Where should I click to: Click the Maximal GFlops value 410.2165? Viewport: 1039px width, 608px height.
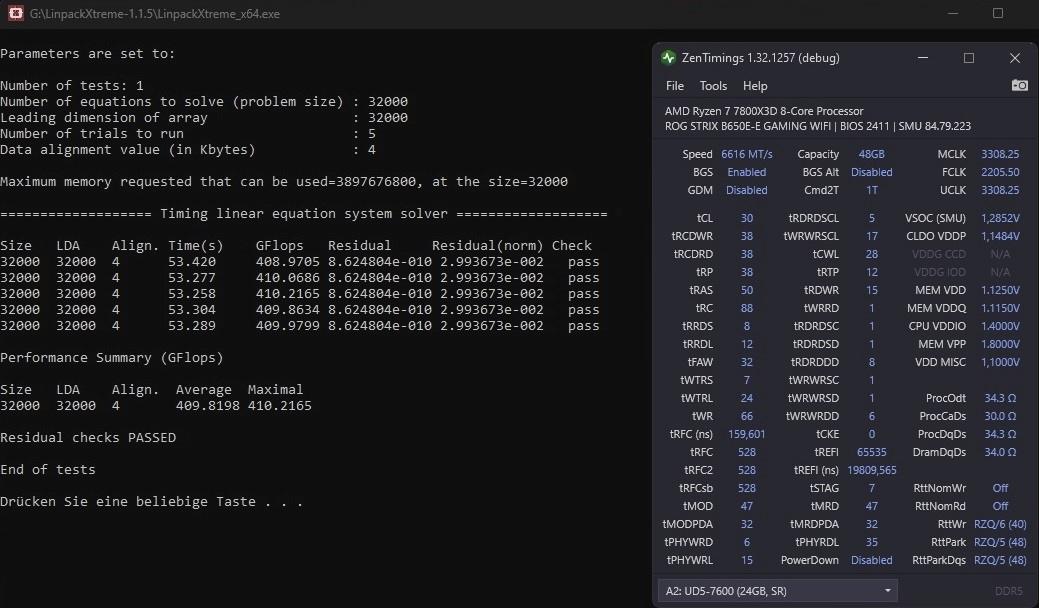(279, 405)
